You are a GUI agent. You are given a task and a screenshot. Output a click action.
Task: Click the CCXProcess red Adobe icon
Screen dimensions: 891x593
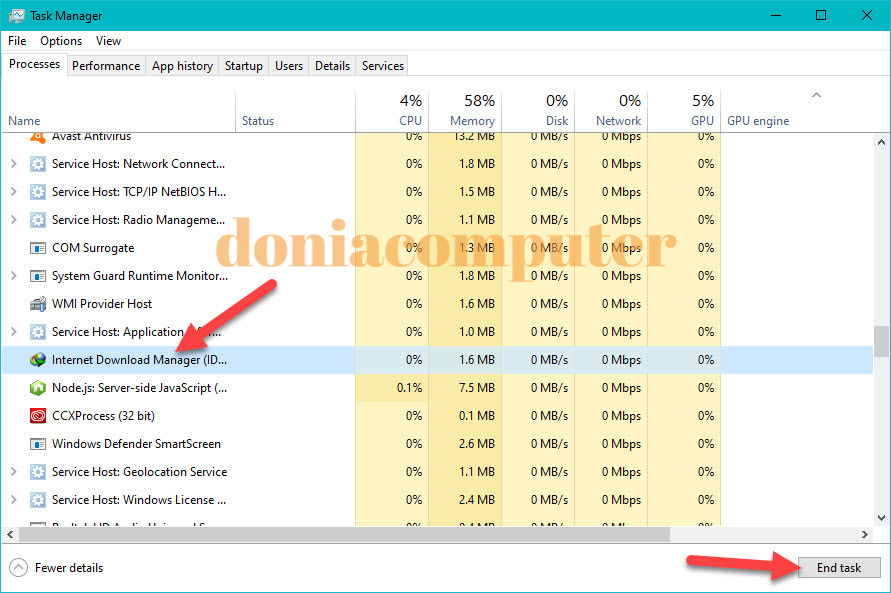pos(38,416)
